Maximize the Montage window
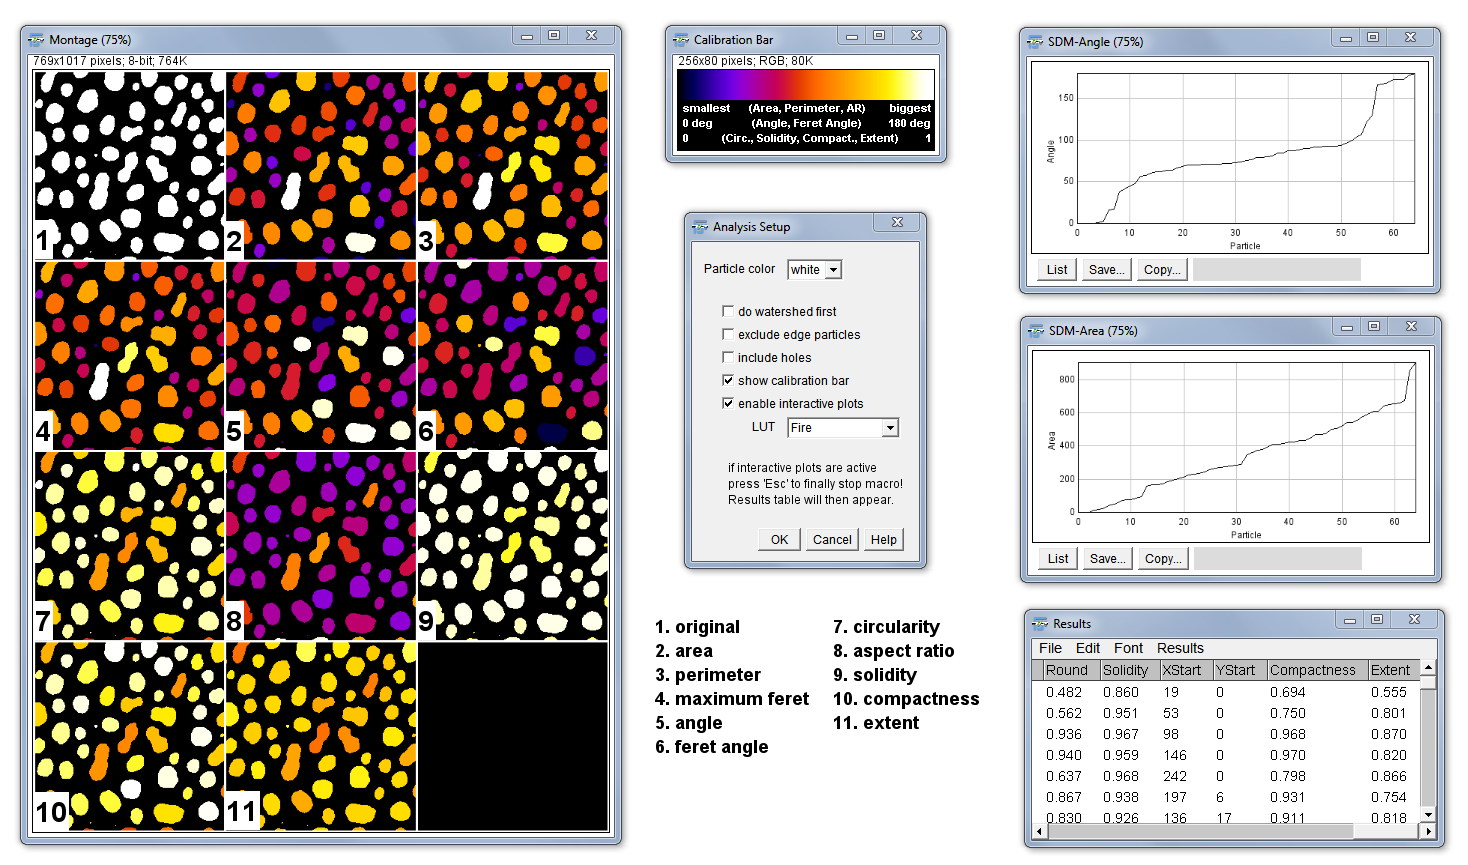Image resolution: width=1468 pixels, height=865 pixels. [554, 36]
